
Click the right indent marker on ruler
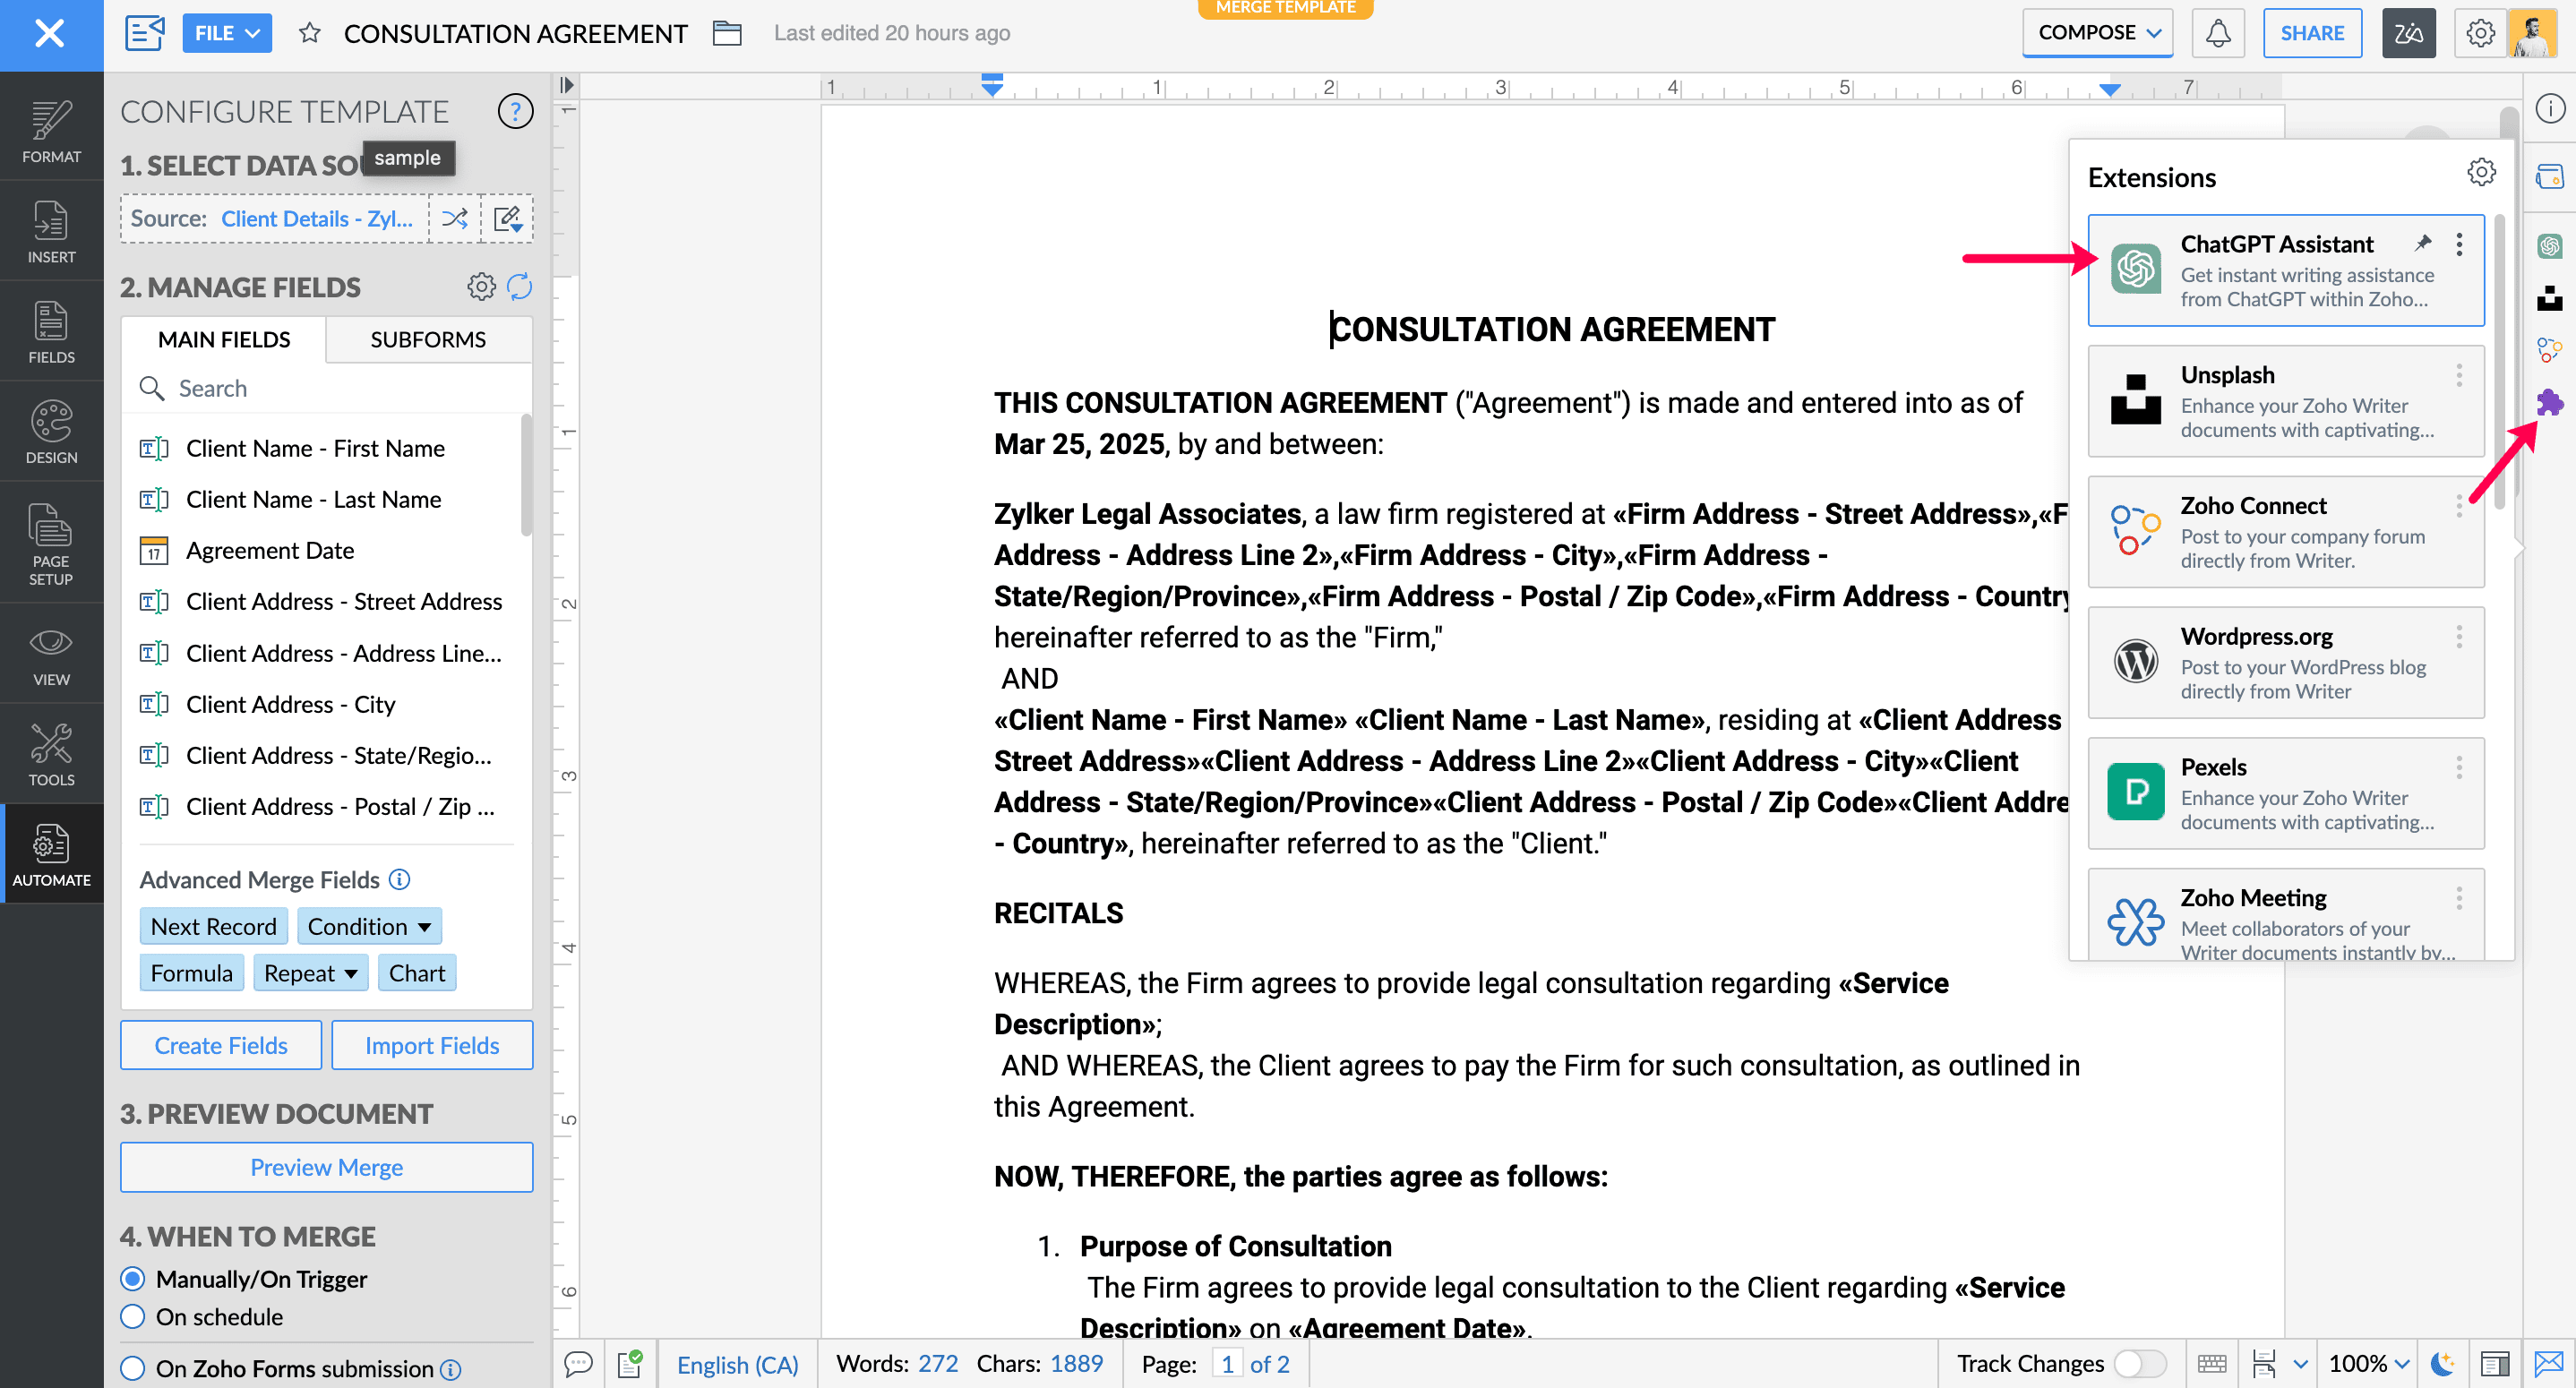[2109, 90]
